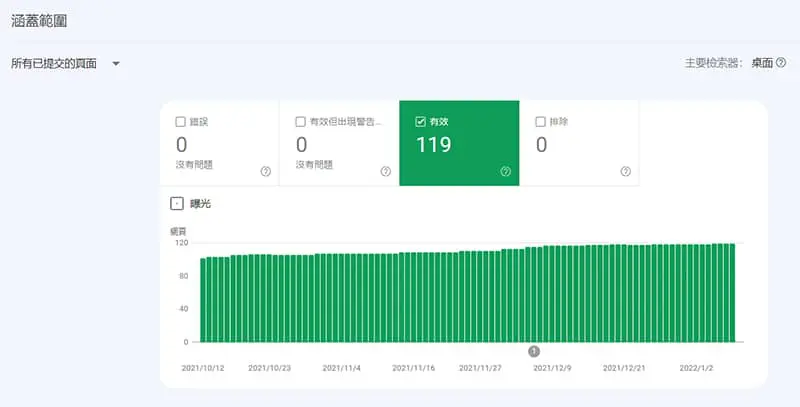Enable the 錯誤 checkbox

[x=181, y=122]
